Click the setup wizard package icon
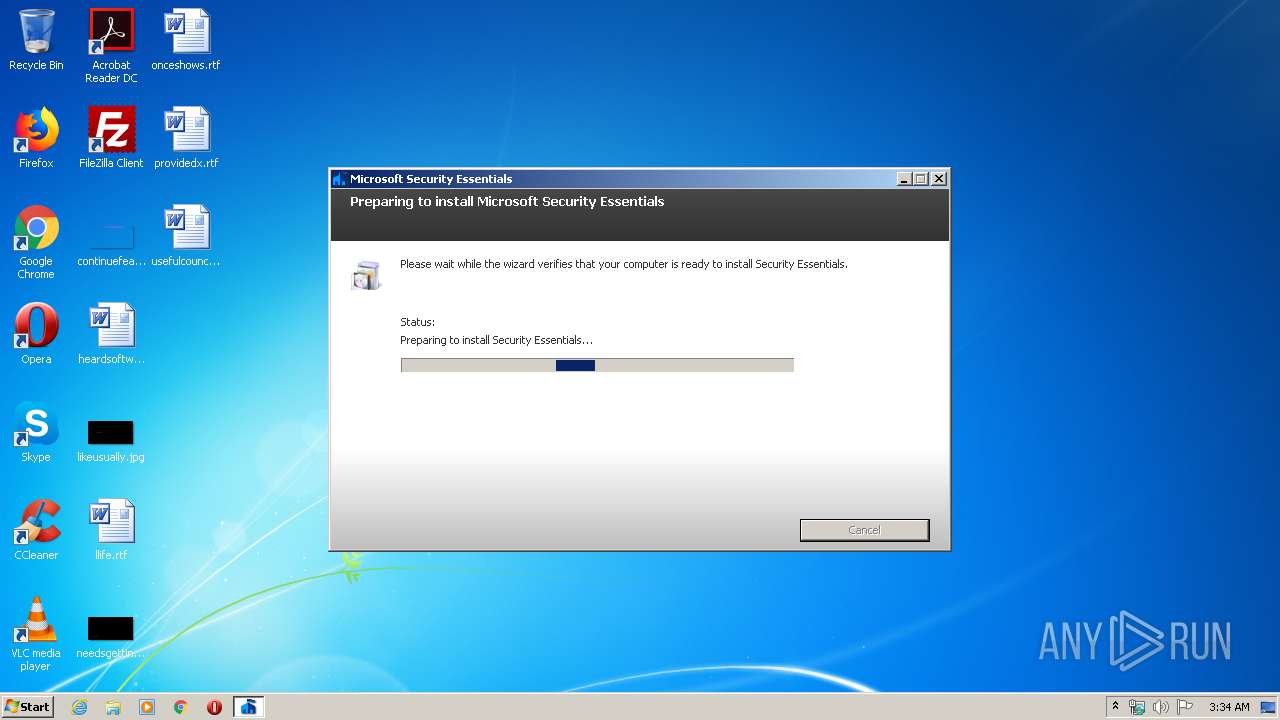The image size is (1280, 720). [x=367, y=275]
